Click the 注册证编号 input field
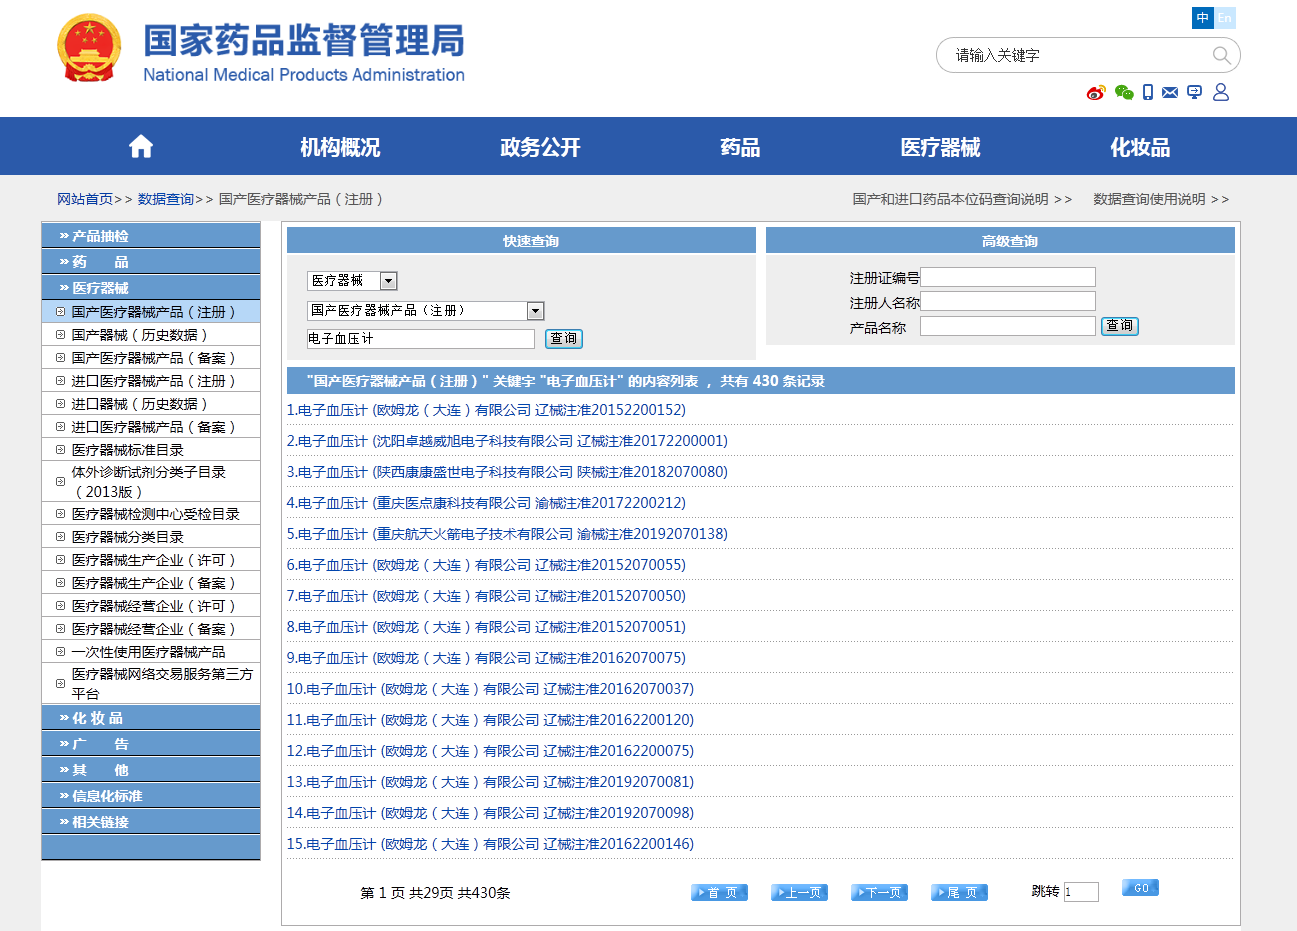The width and height of the screenshot is (1297, 931). (1007, 277)
